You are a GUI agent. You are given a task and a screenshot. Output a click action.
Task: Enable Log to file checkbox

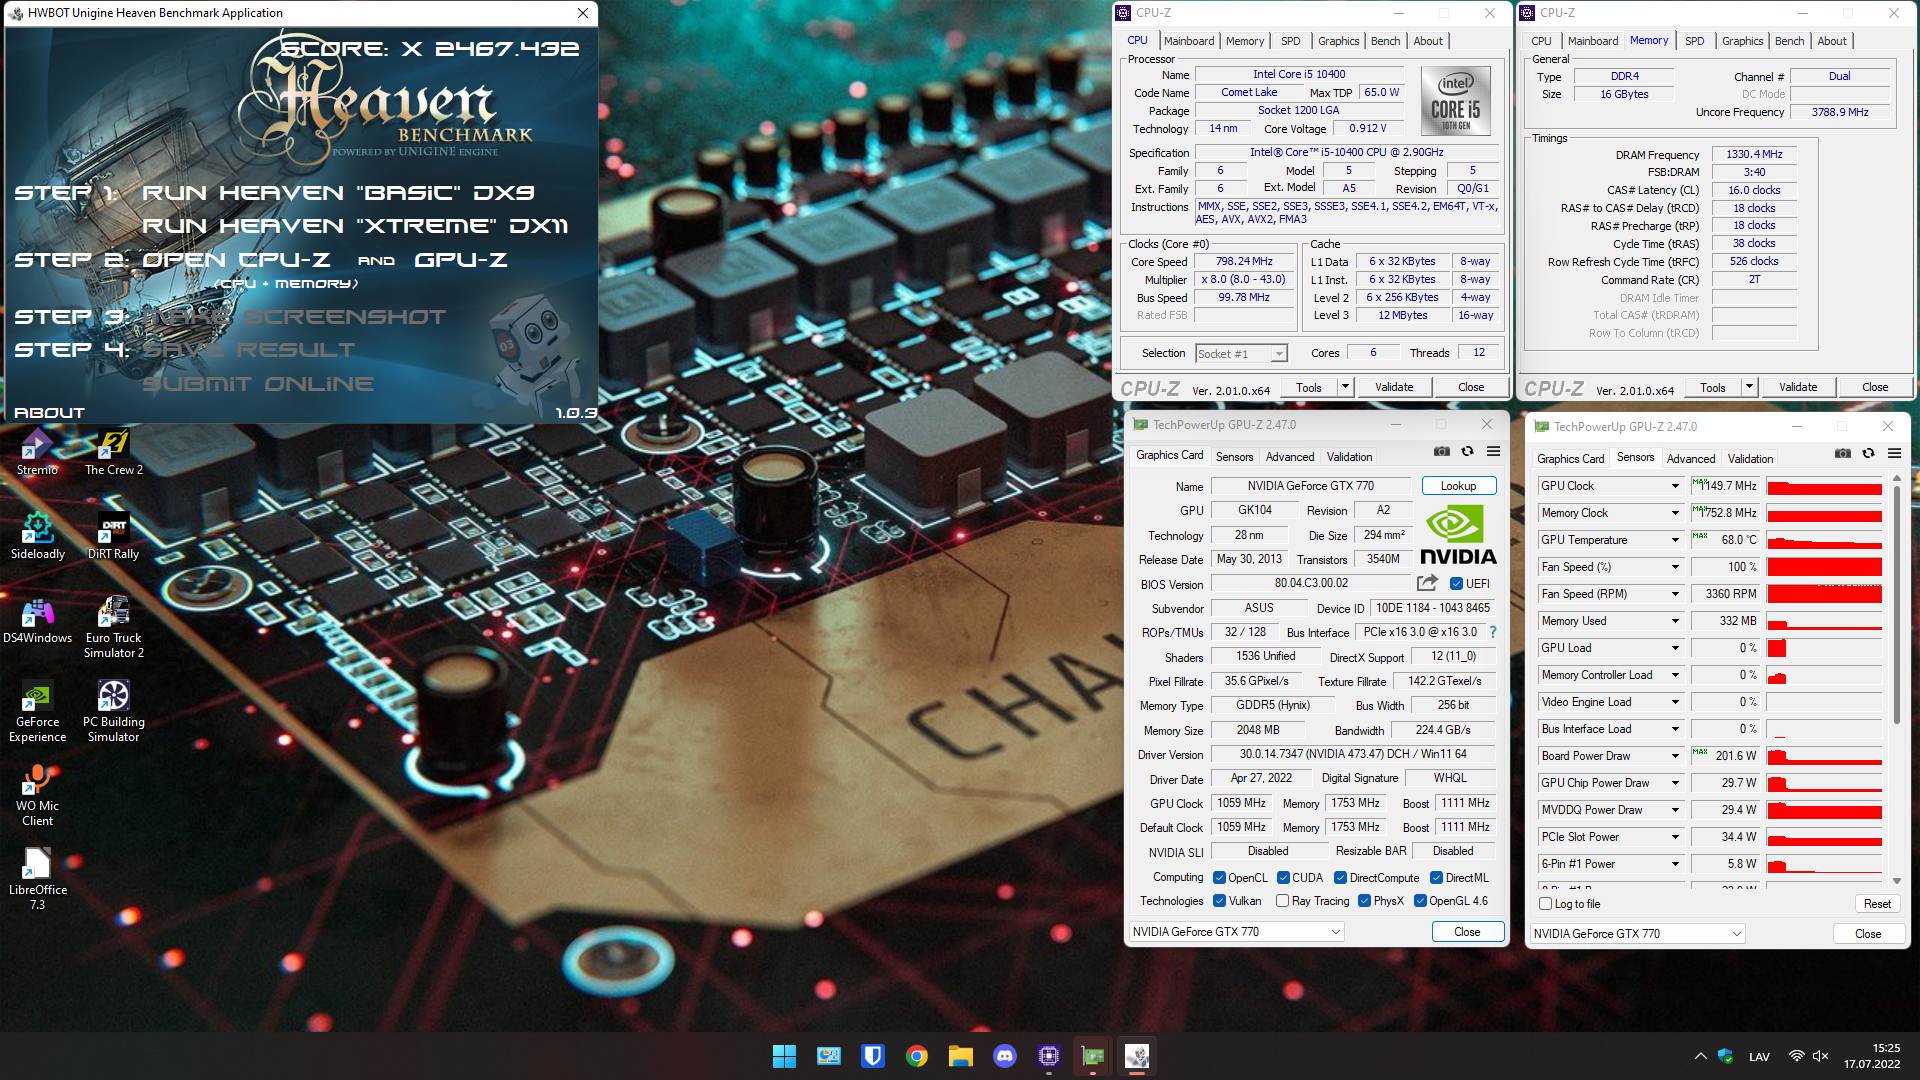[1545, 904]
